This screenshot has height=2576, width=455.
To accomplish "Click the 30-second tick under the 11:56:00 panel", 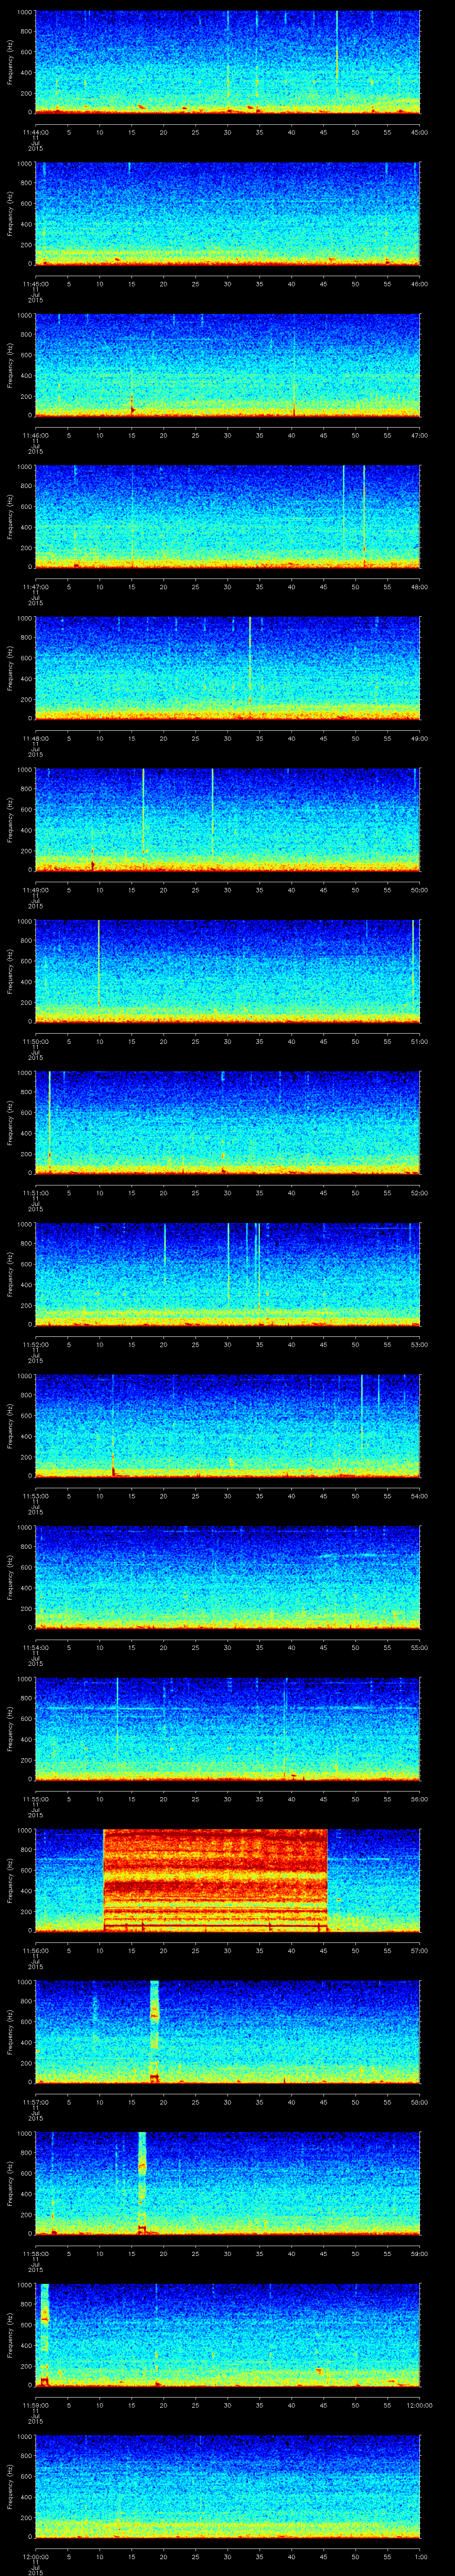I will 227,1950.
